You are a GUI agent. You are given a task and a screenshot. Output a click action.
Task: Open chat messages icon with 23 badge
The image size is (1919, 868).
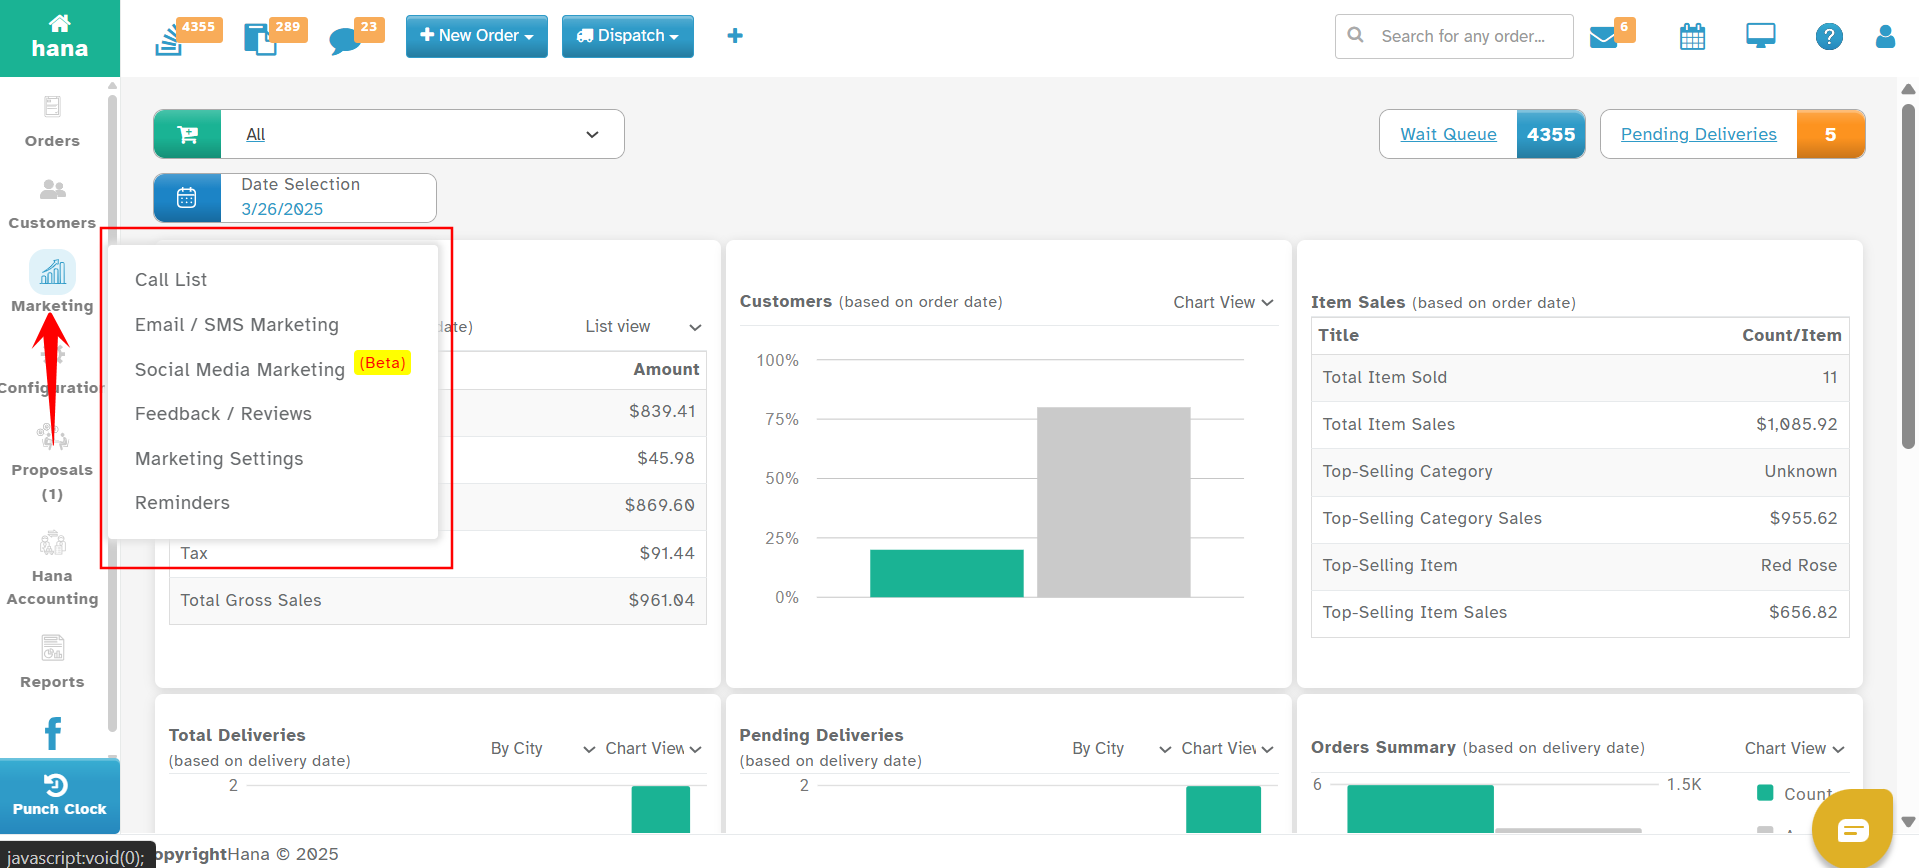[344, 41]
